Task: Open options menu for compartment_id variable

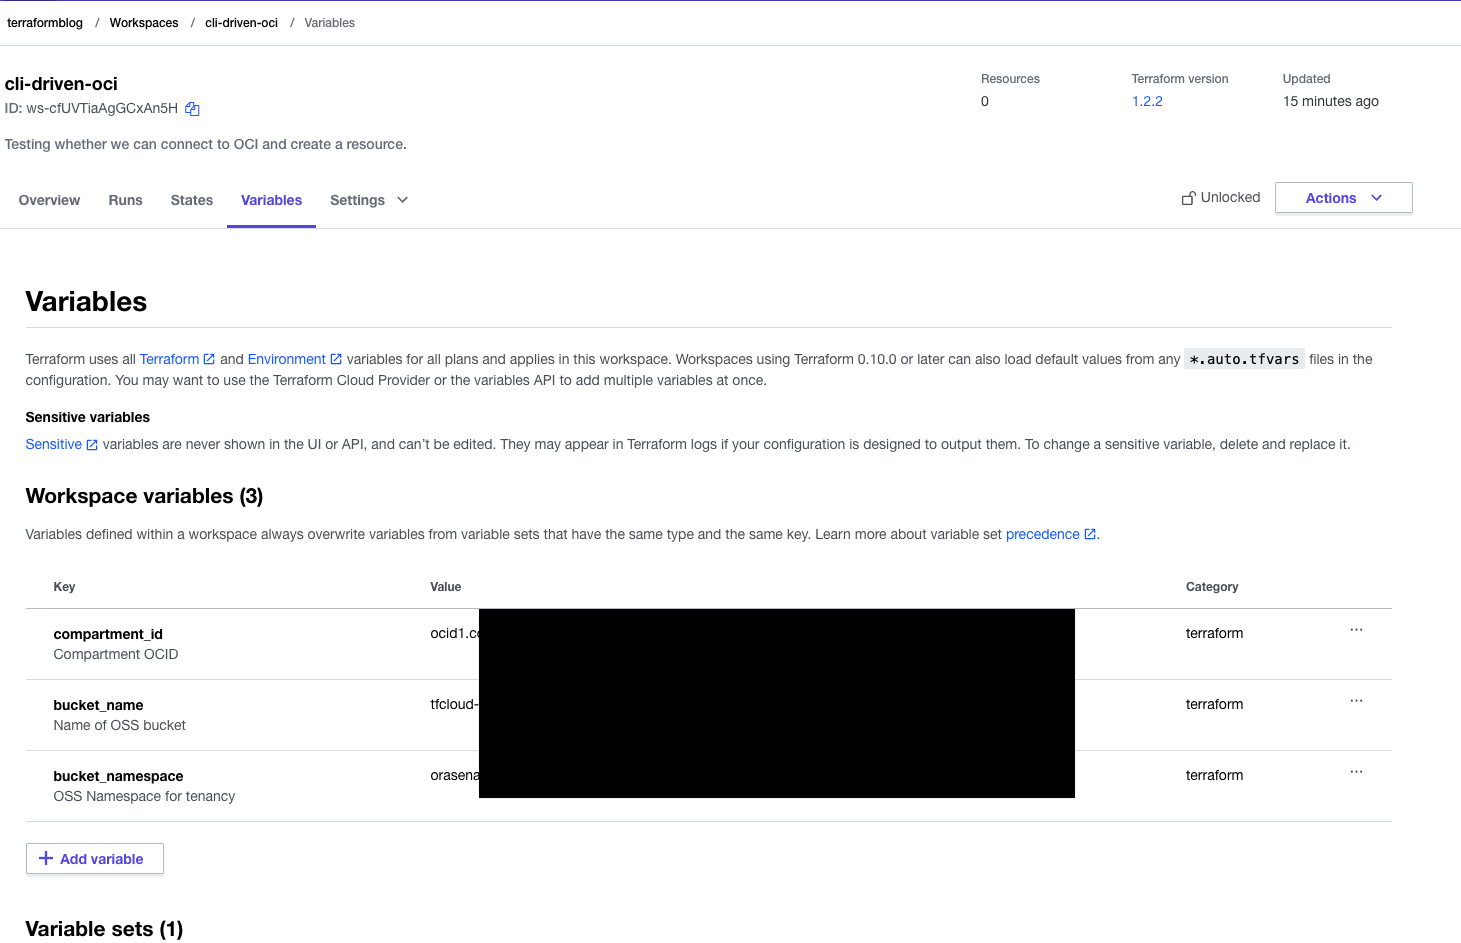Action: [x=1356, y=630]
